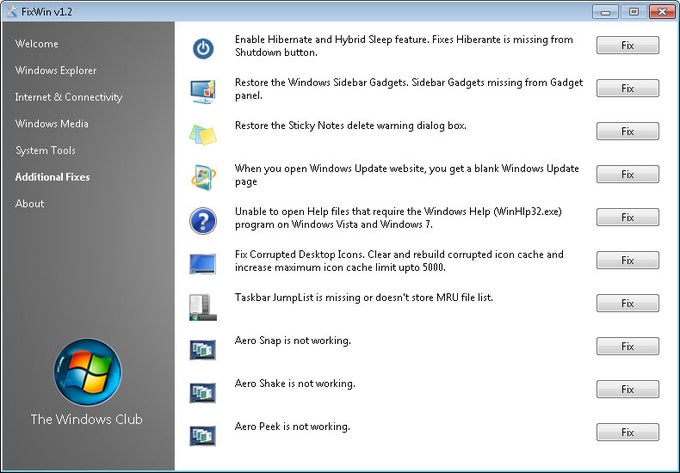Click the 'Aero Snap is not working.' text
The width and height of the screenshot is (680, 473).
tap(293, 341)
